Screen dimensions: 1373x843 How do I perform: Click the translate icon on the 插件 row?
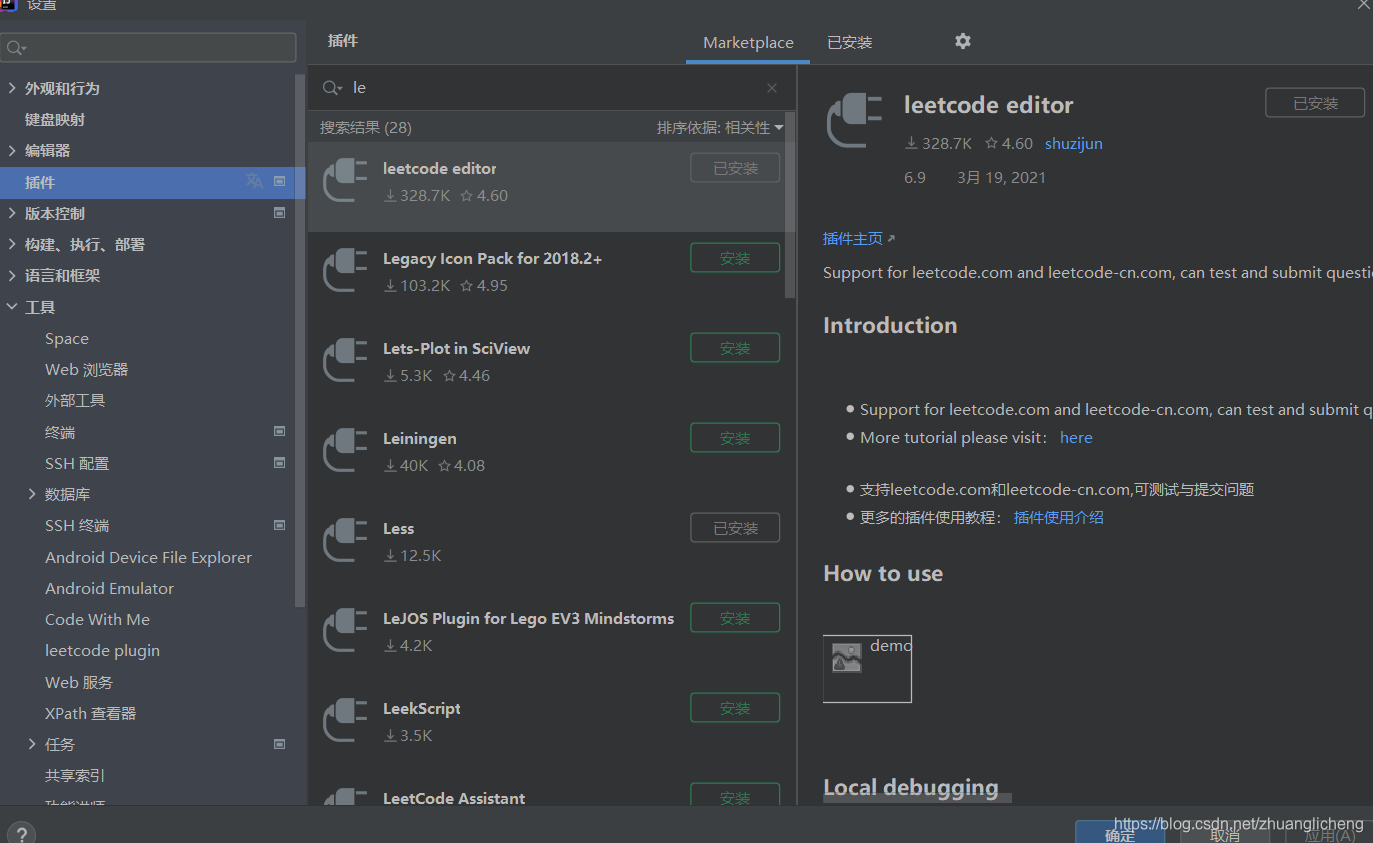[x=254, y=181]
